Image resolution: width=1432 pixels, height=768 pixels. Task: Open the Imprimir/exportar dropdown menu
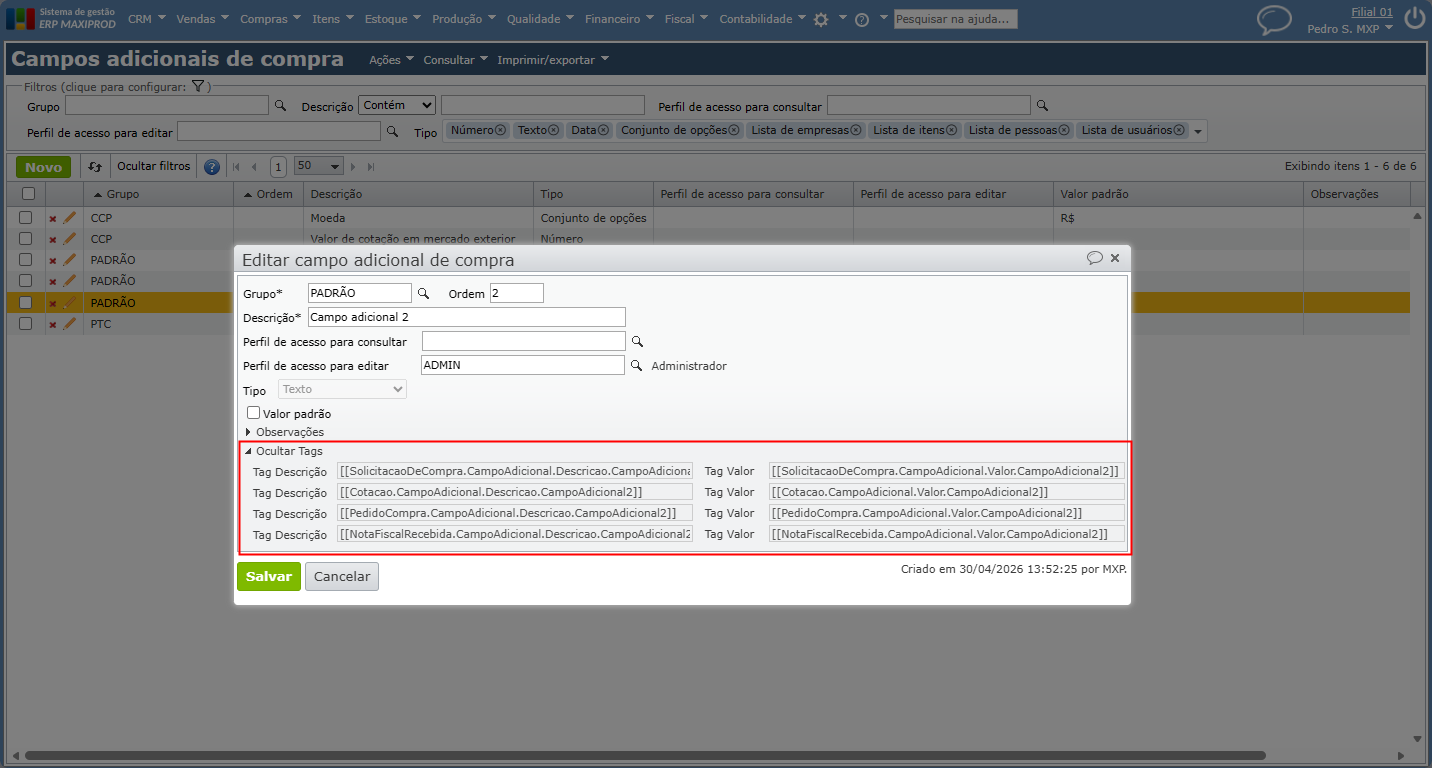(x=552, y=60)
